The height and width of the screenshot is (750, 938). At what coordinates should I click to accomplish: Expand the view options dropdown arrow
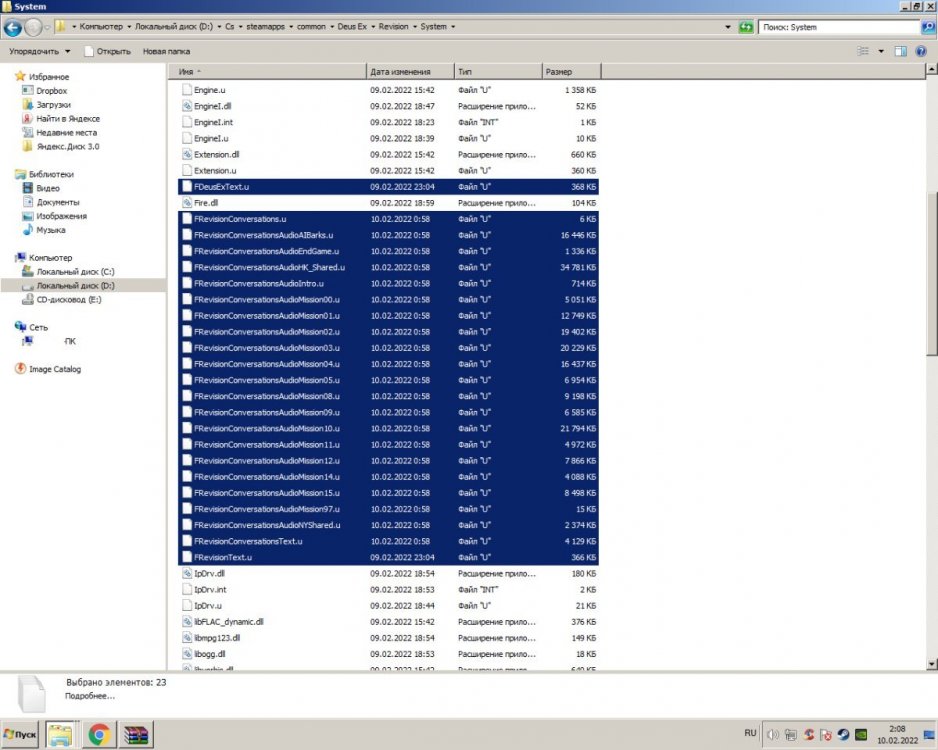point(881,51)
